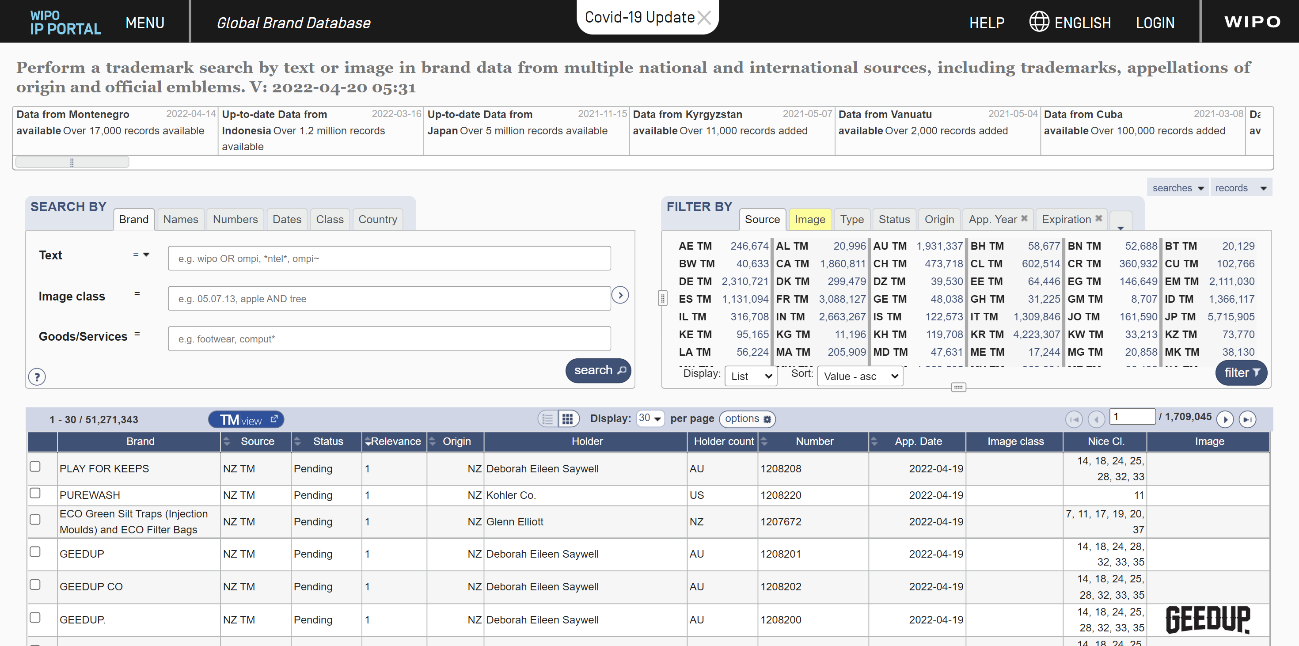
Task: Check the ECO Green Silt Traps row checkbox
Action: [36, 520]
